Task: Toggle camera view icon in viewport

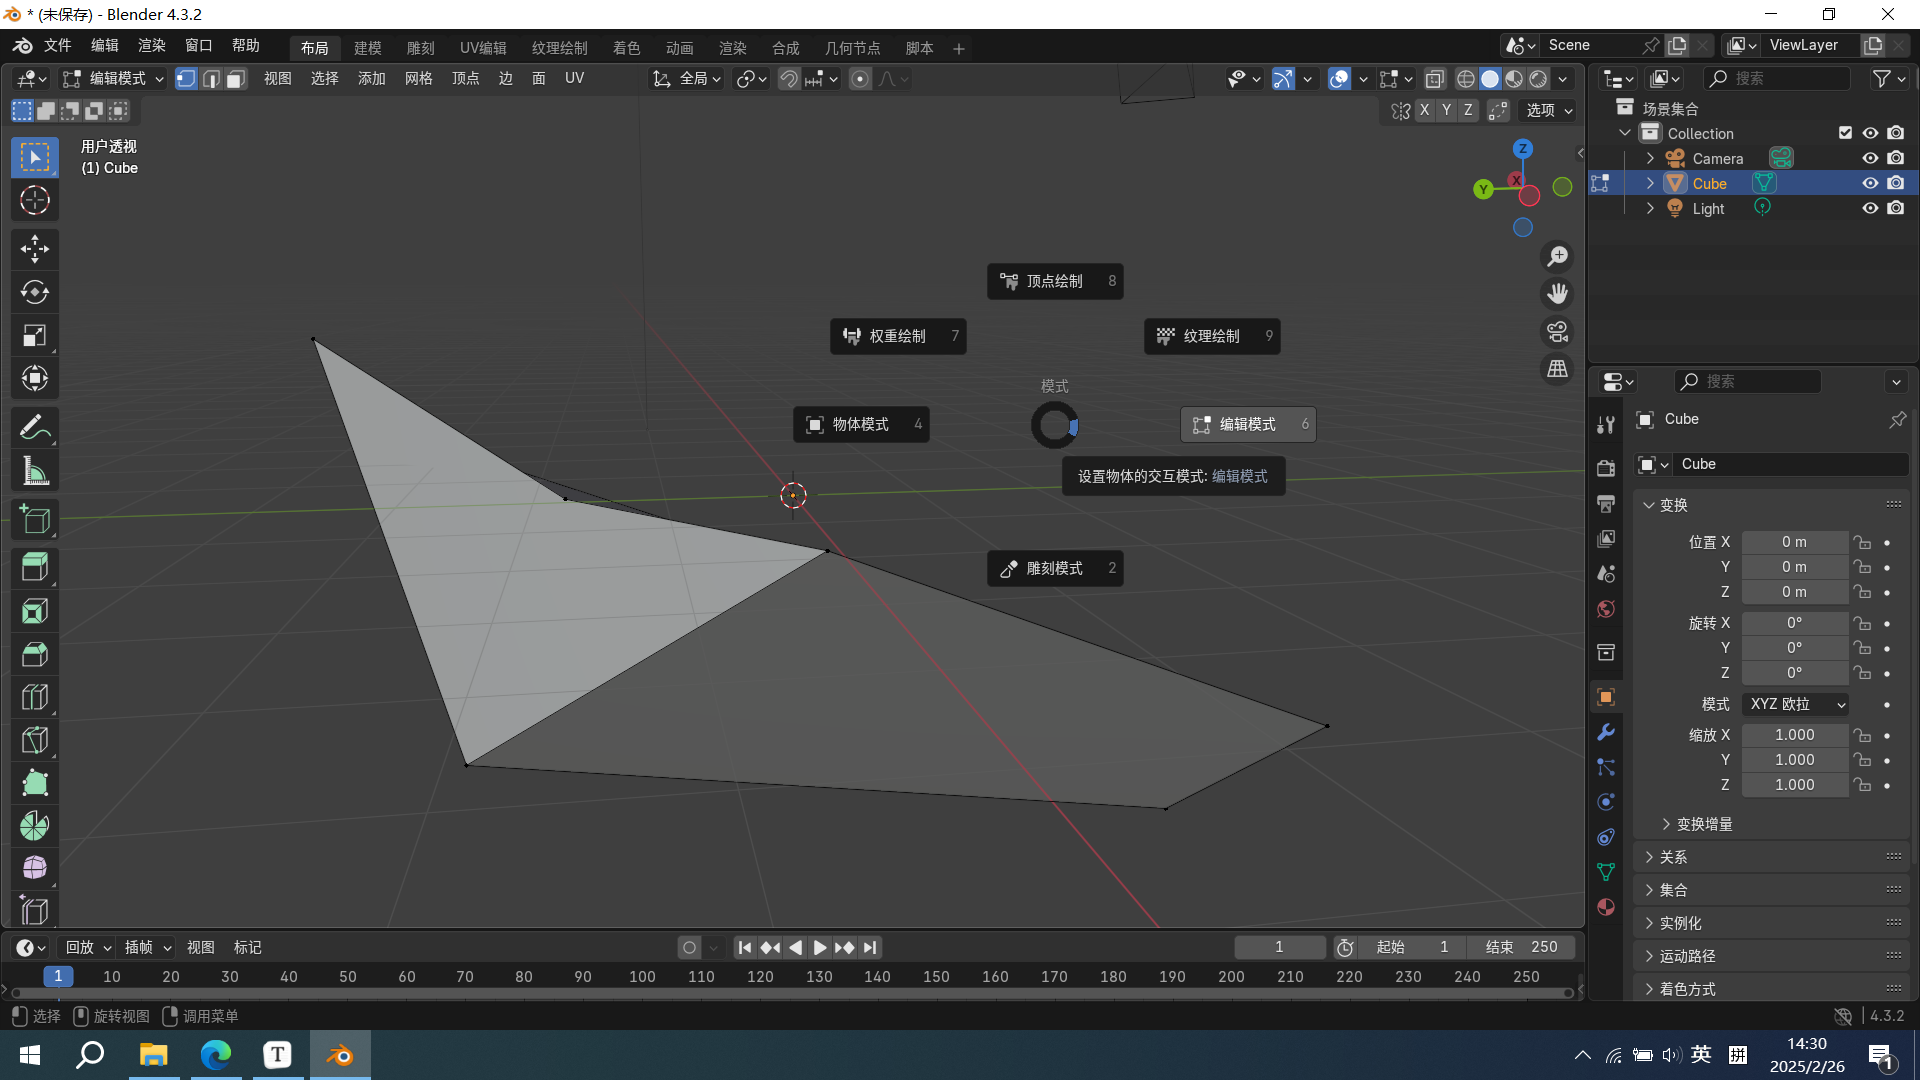Action: [1557, 332]
